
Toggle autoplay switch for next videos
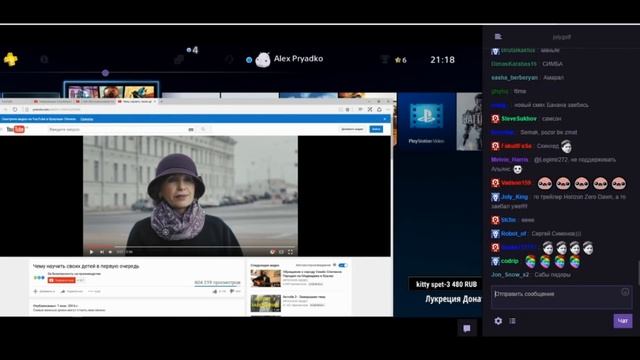click(343, 265)
